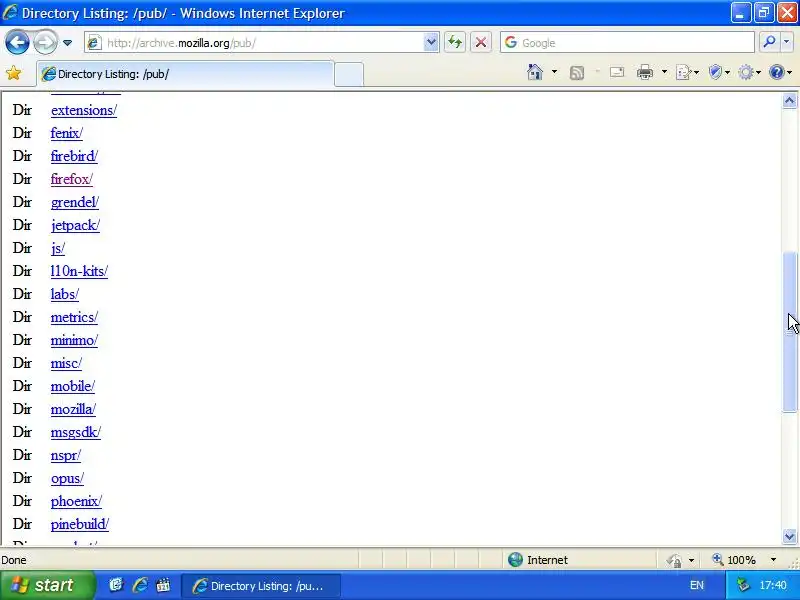800x600 pixels.
Task: Open the l10n-kits/ directory link
Action: point(79,271)
